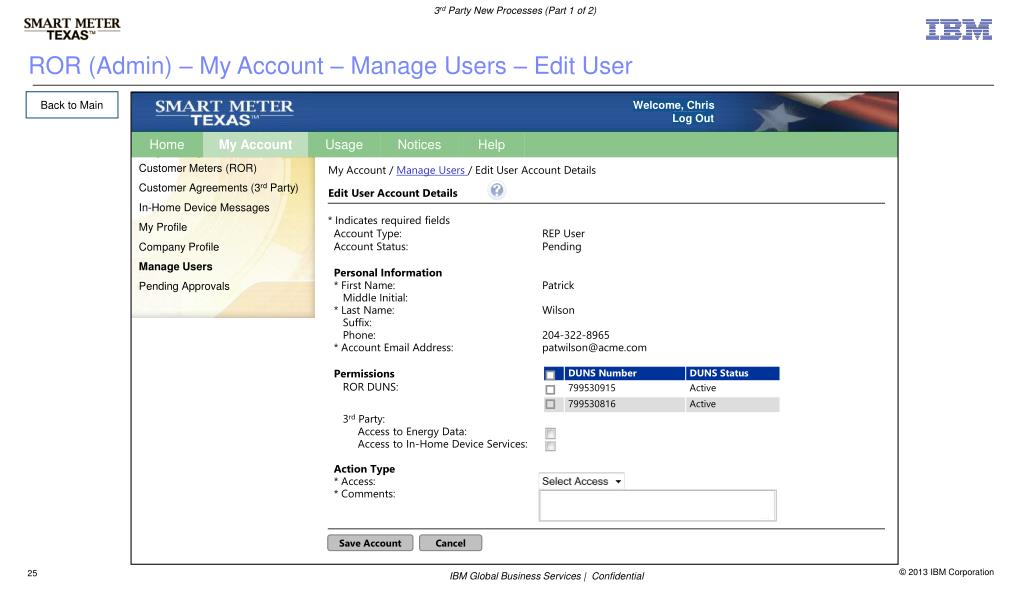
Task: Click the DUNS Status column header
Action: point(732,373)
